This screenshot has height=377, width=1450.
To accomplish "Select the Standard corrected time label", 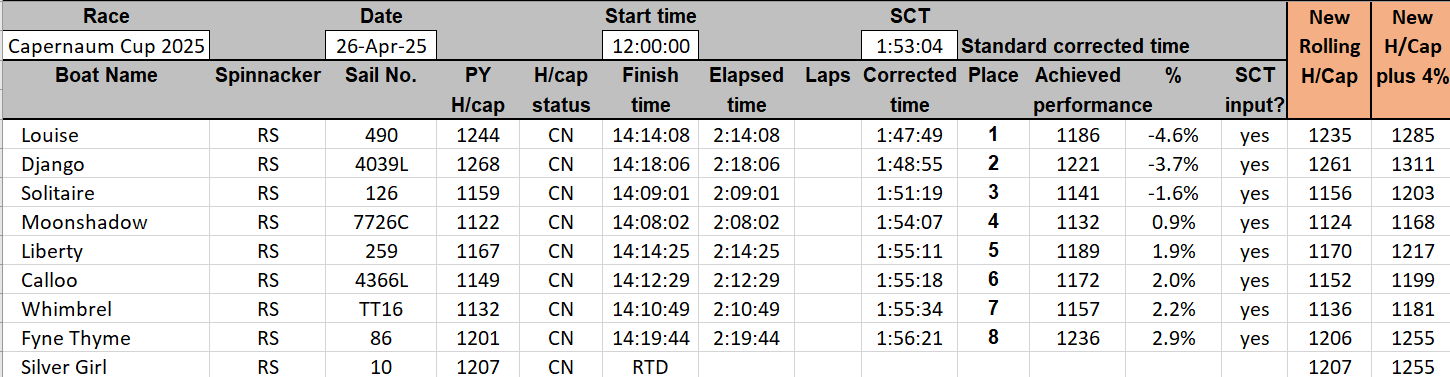I will [1075, 46].
